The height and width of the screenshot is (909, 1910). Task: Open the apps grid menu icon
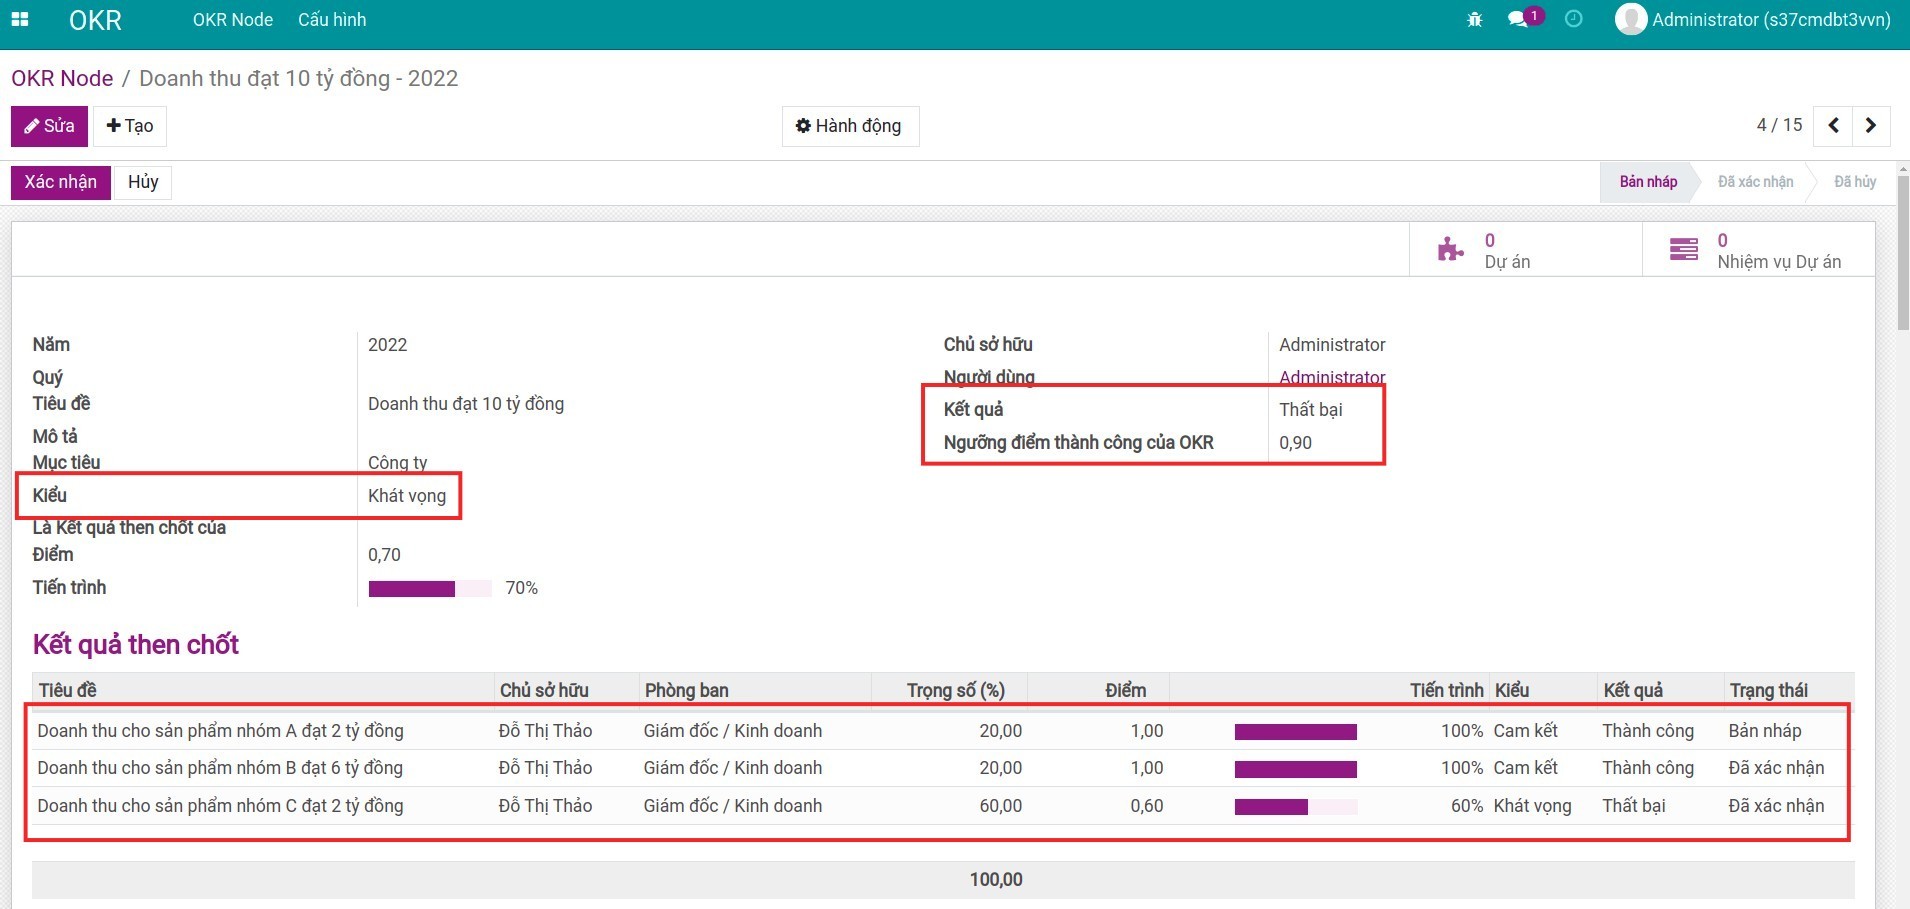tap(20, 20)
